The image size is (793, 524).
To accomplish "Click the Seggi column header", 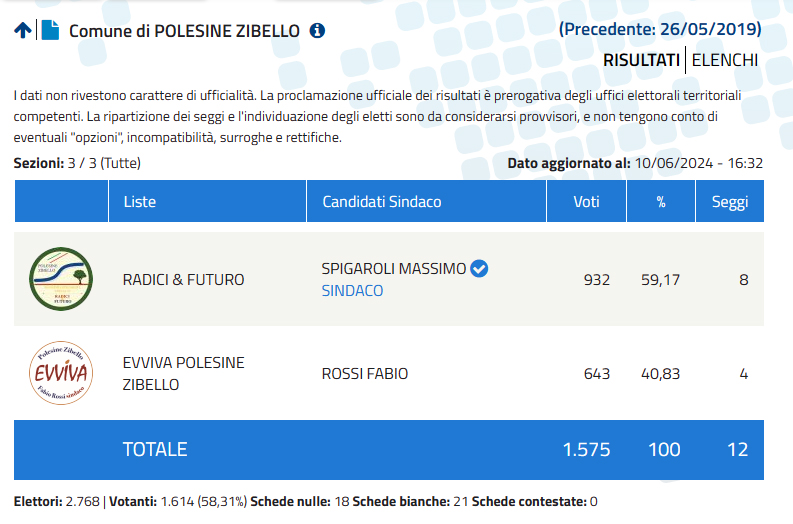I will pos(730,201).
